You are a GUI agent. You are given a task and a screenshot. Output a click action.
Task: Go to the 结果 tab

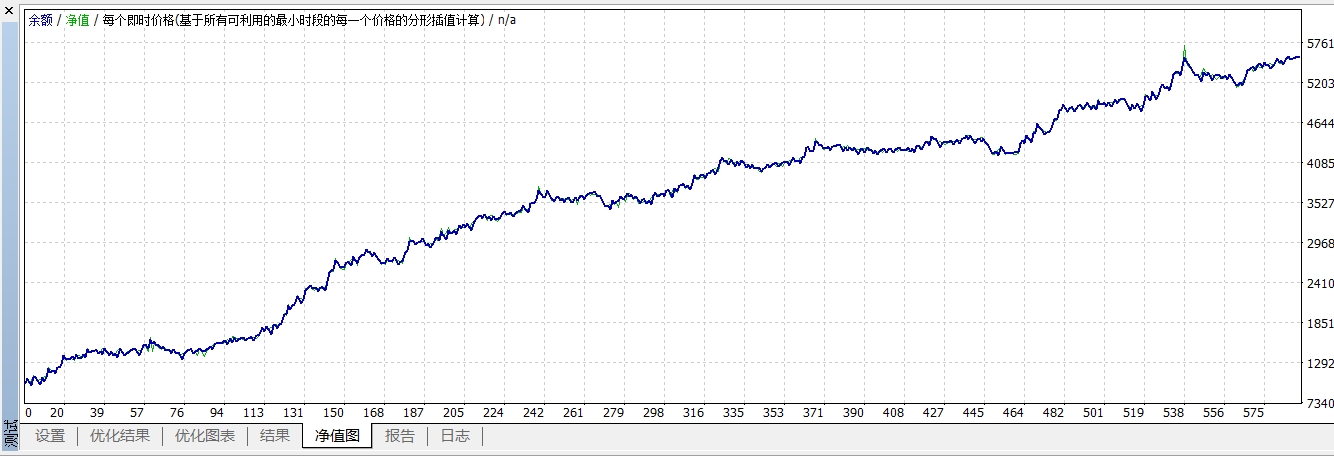pos(274,436)
